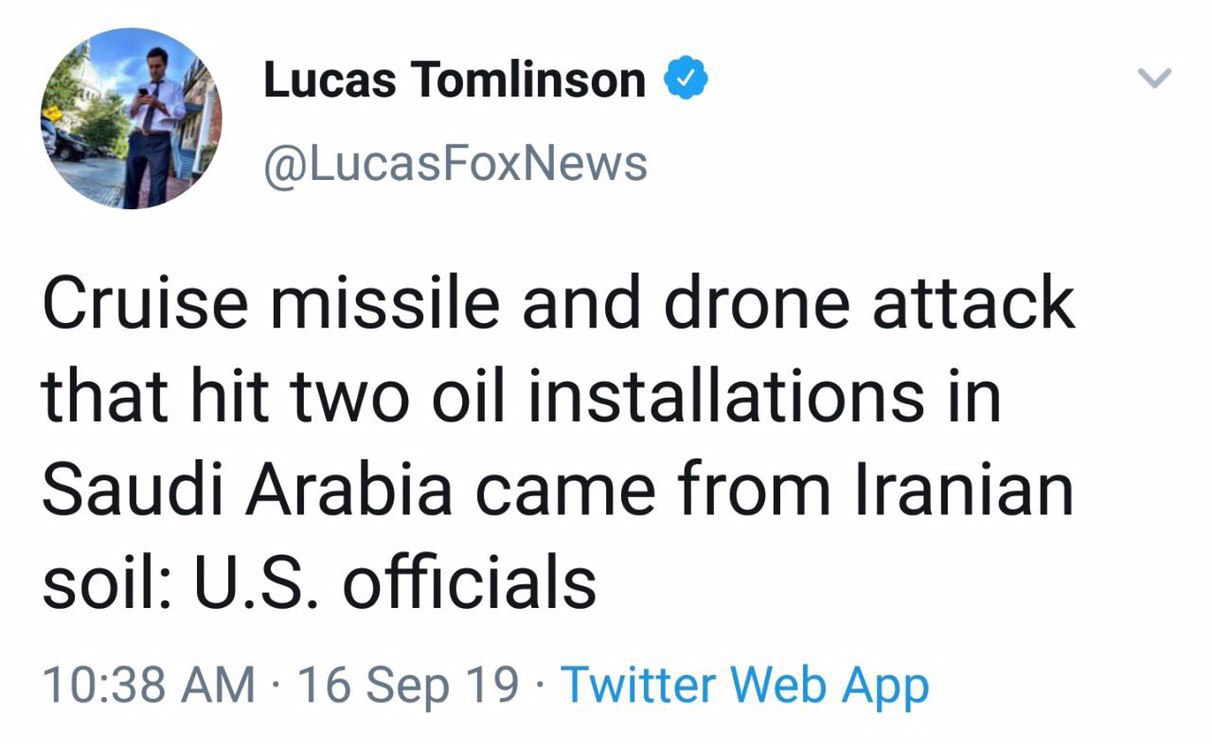
Task: Expand the tweet options chevron
Action: [1155, 79]
